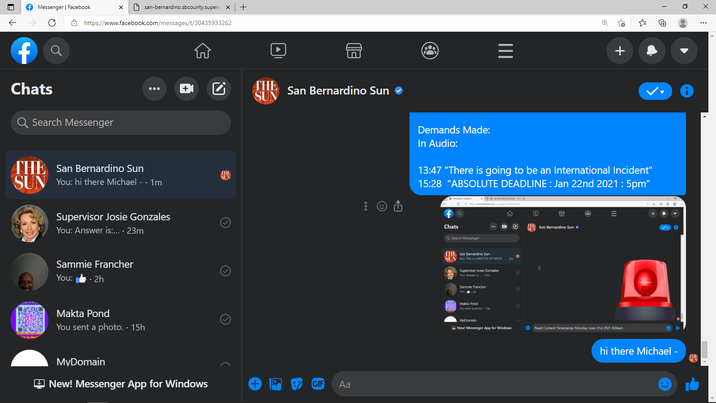Open Chats options three-dot menu
The width and height of the screenshot is (716, 403).
pyautogui.click(x=154, y=89)
